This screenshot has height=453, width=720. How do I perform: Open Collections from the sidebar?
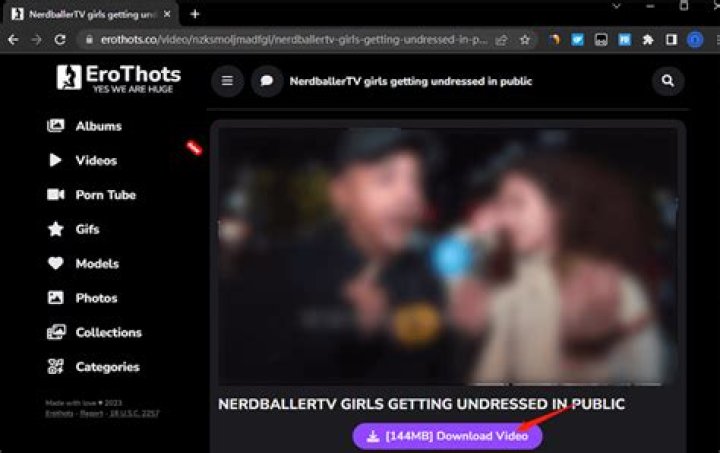coord(108,332)
